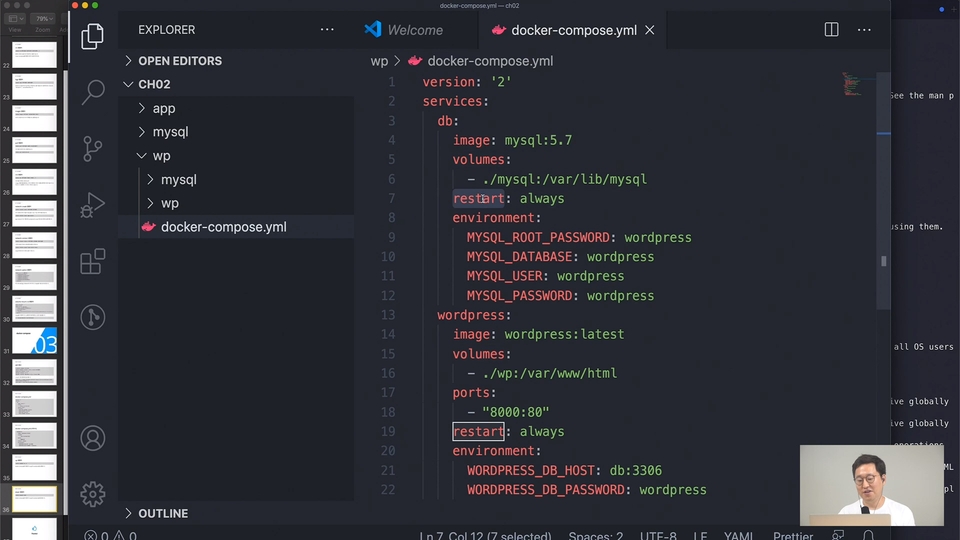Click the services: key on line 2
Viewport: 960px width, 540px height.
tap(455, 101)
